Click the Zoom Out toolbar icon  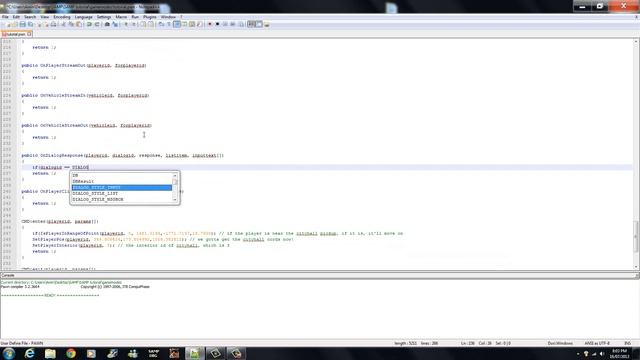(133, 24)
